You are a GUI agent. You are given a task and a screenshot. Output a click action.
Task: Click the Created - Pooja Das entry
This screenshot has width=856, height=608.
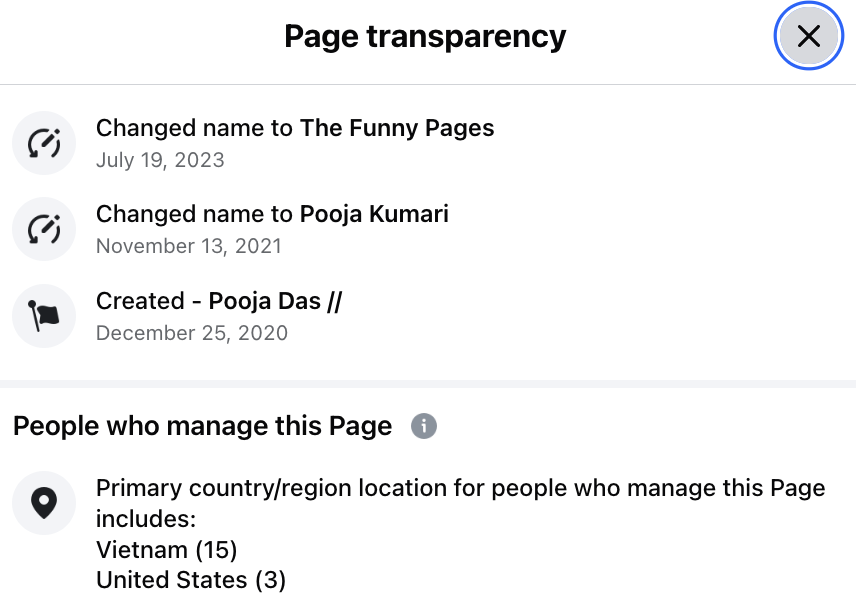[x=218, y=301]
